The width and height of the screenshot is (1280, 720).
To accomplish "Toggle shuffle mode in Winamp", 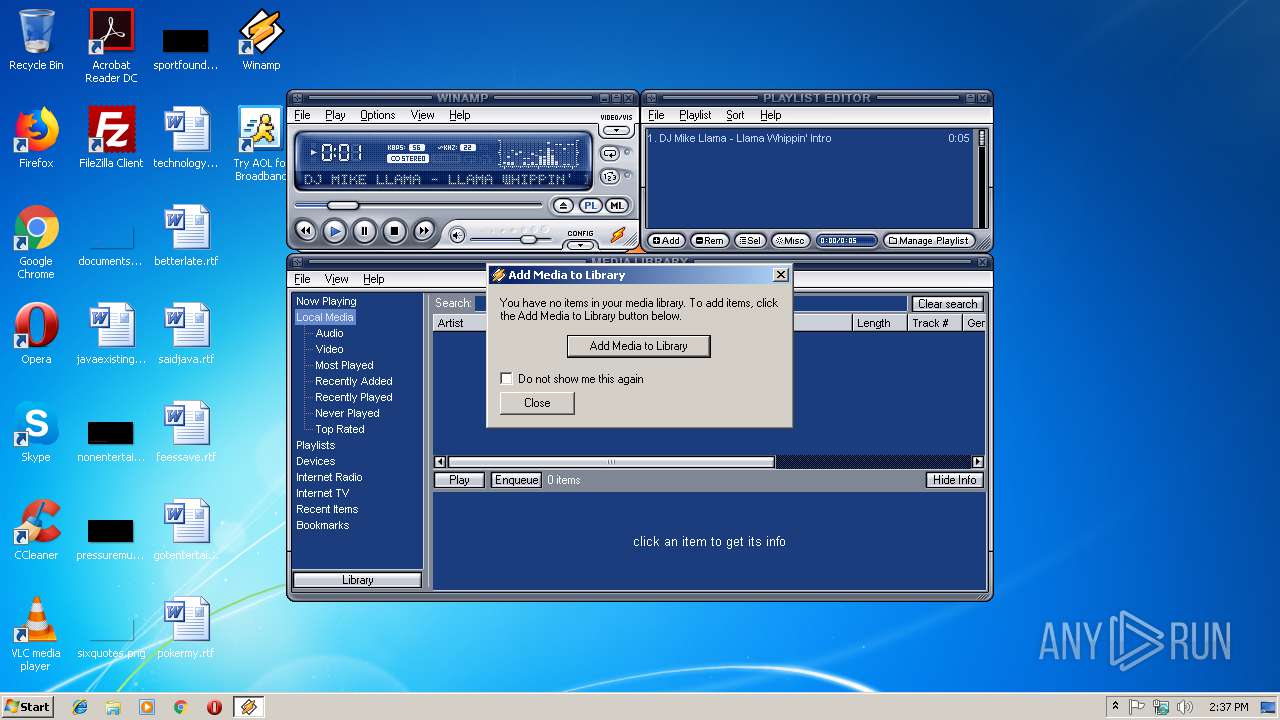I will [x=610, y=177].
